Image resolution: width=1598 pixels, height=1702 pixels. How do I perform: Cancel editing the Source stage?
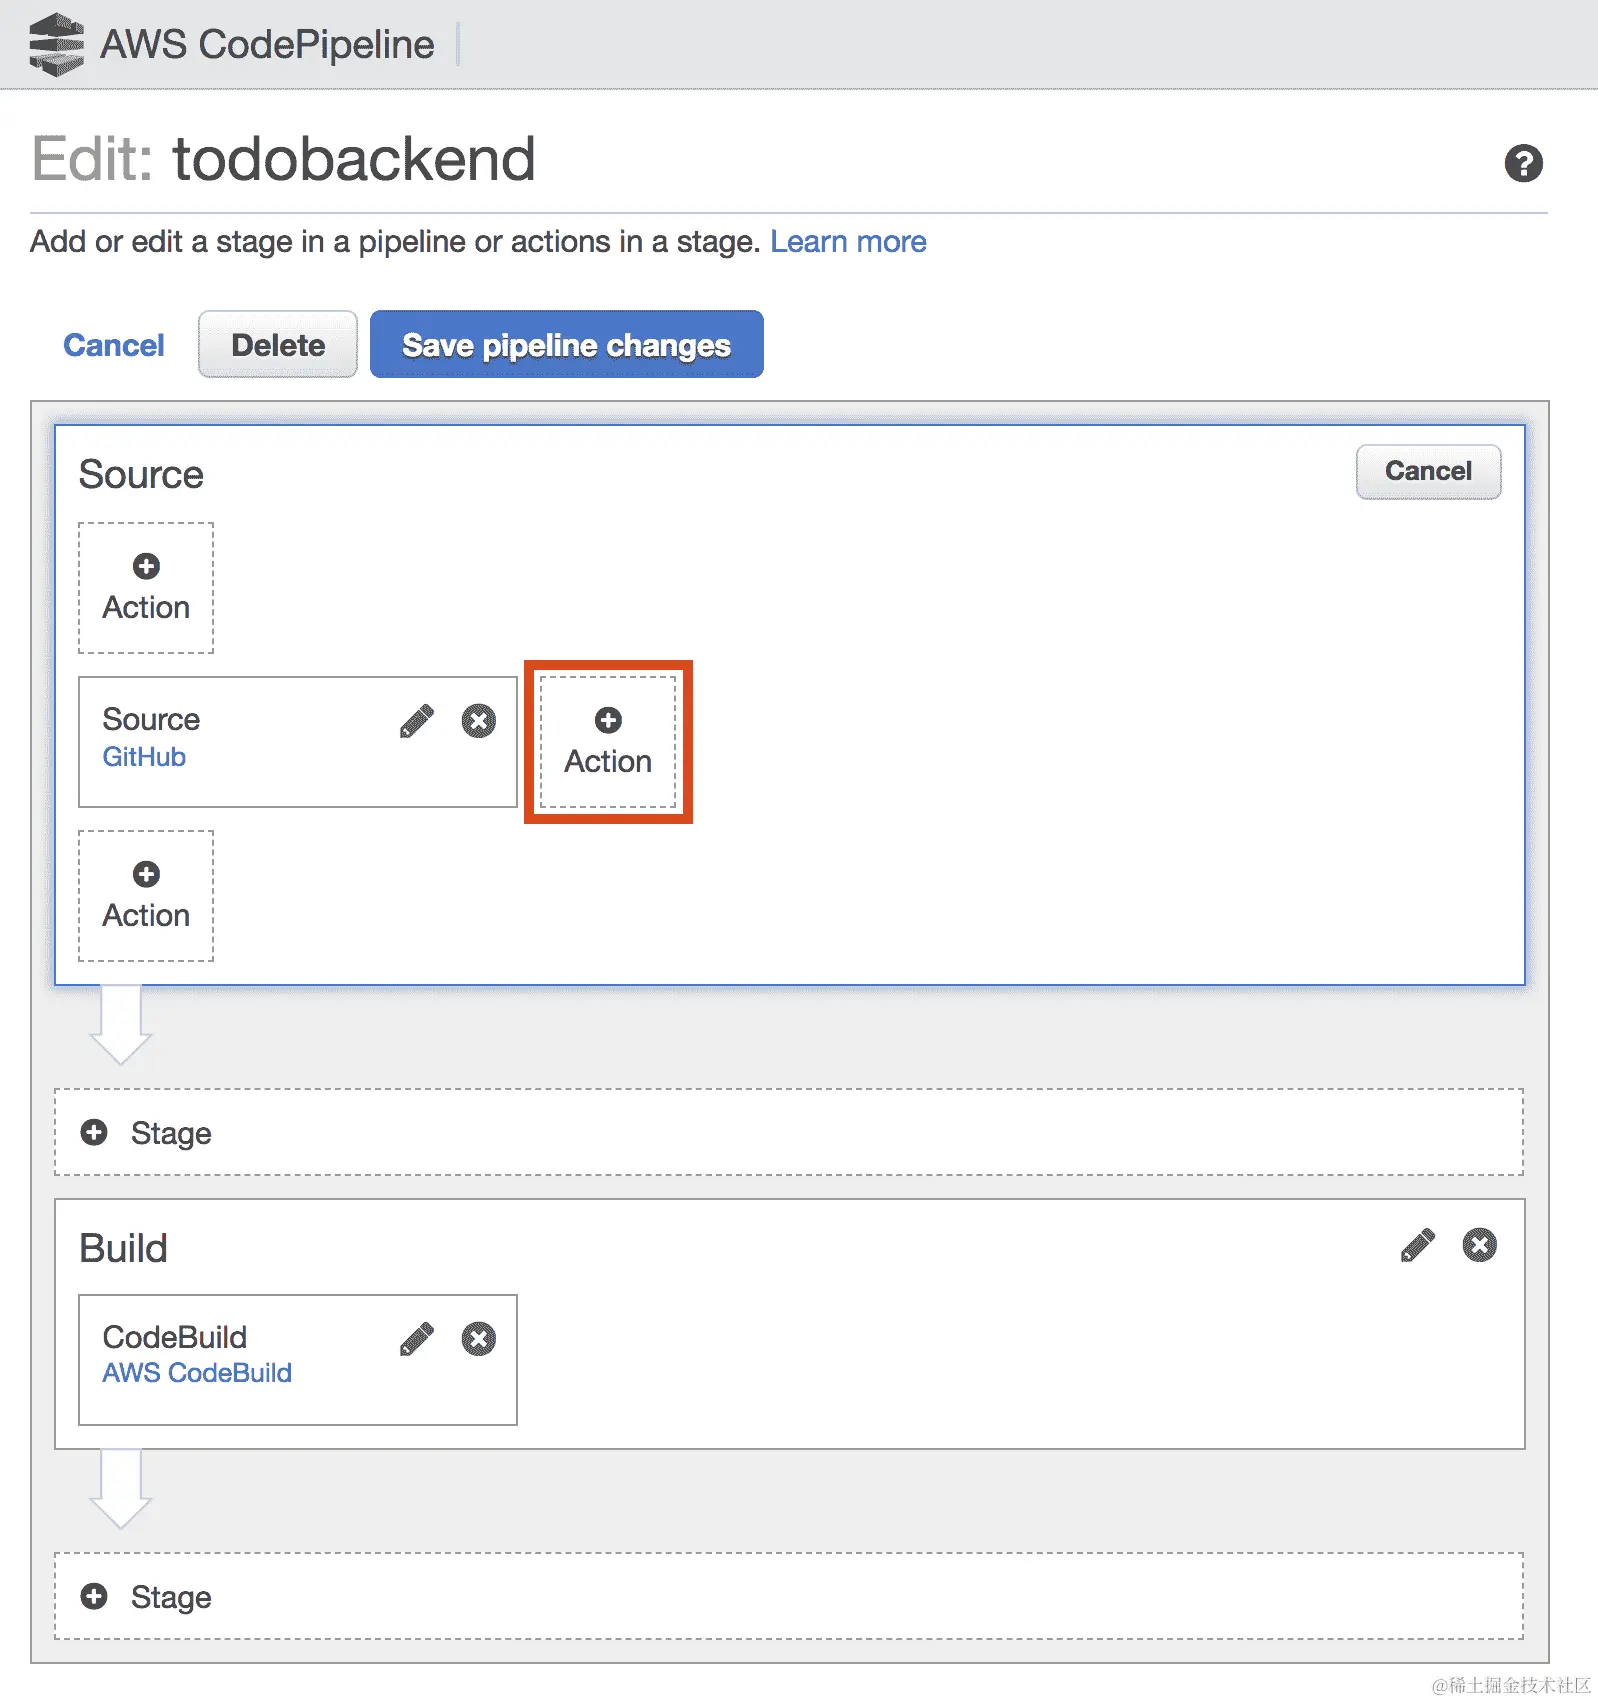(1428, 471)
